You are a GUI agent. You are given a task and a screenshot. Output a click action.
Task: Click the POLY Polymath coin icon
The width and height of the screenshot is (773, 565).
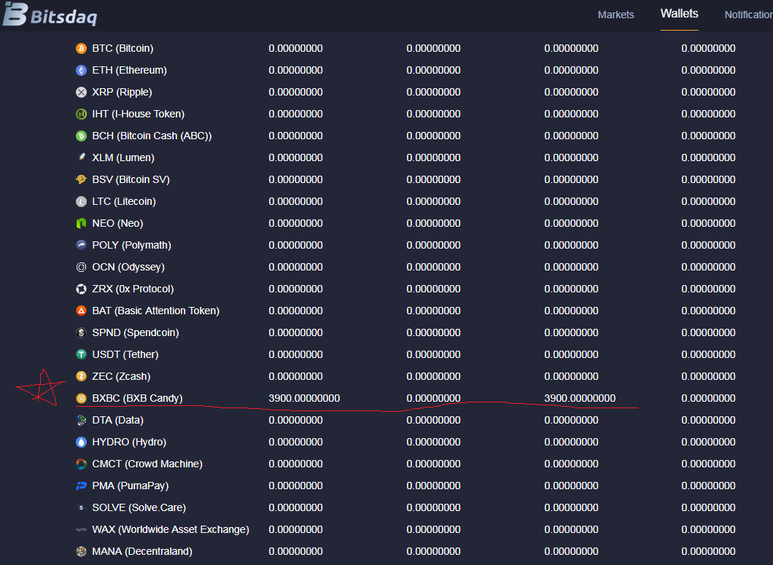click(x=81, y=245)
